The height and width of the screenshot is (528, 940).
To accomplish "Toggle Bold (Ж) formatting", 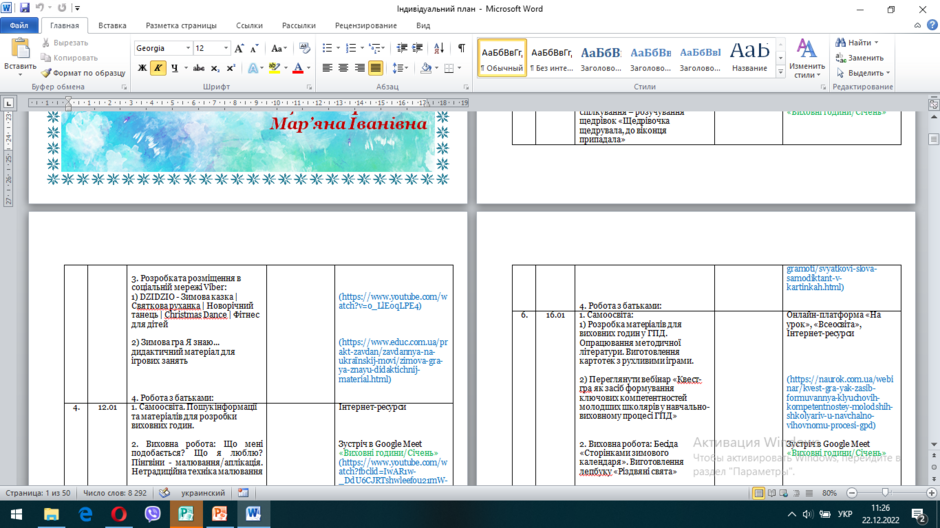I will click(x=142, y=68).
